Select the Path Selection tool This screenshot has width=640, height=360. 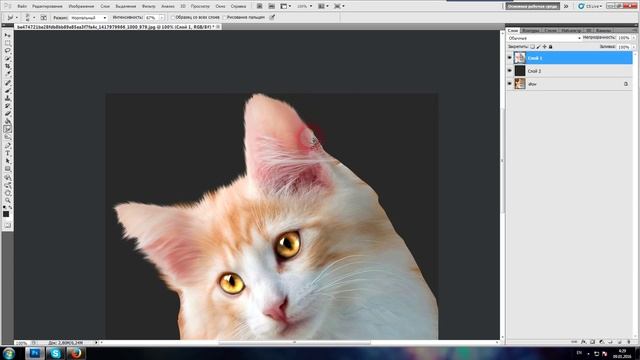point(7,160)
